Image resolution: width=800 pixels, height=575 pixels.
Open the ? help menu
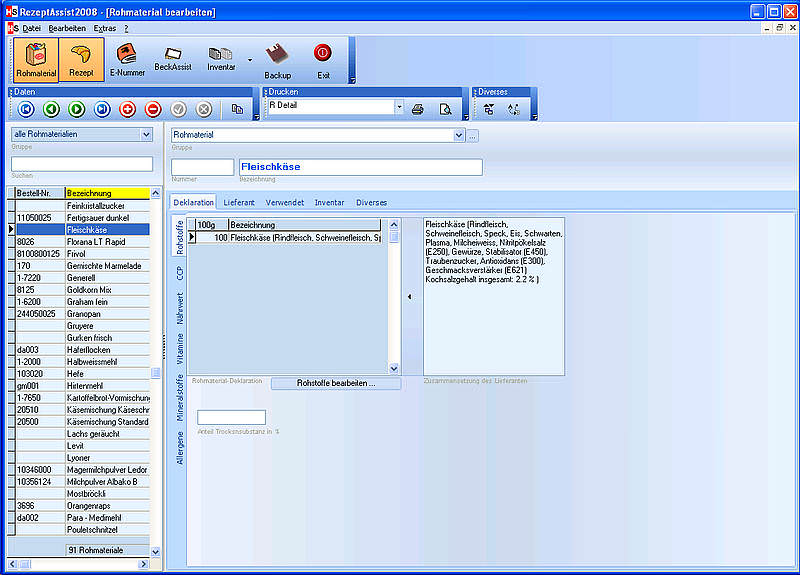126,29
